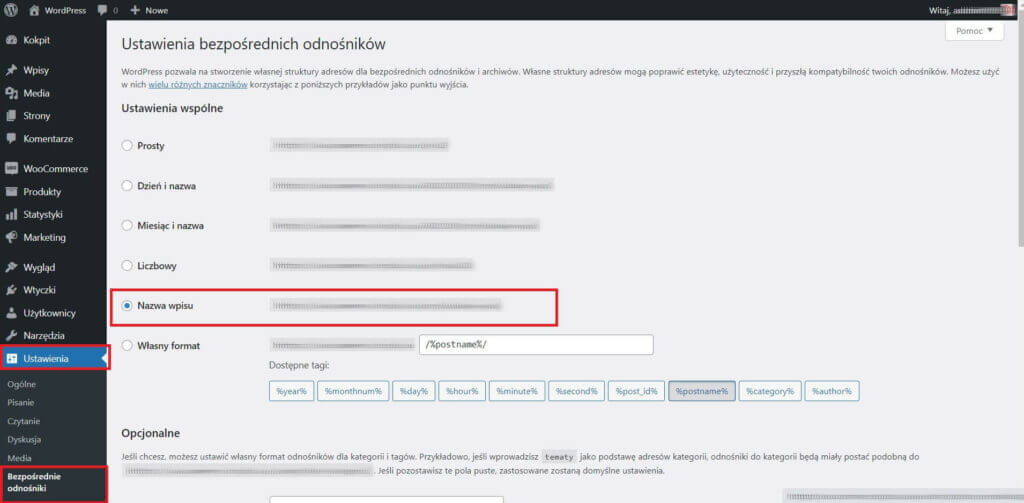Click the Nowe new content link

tap(157, 10)
